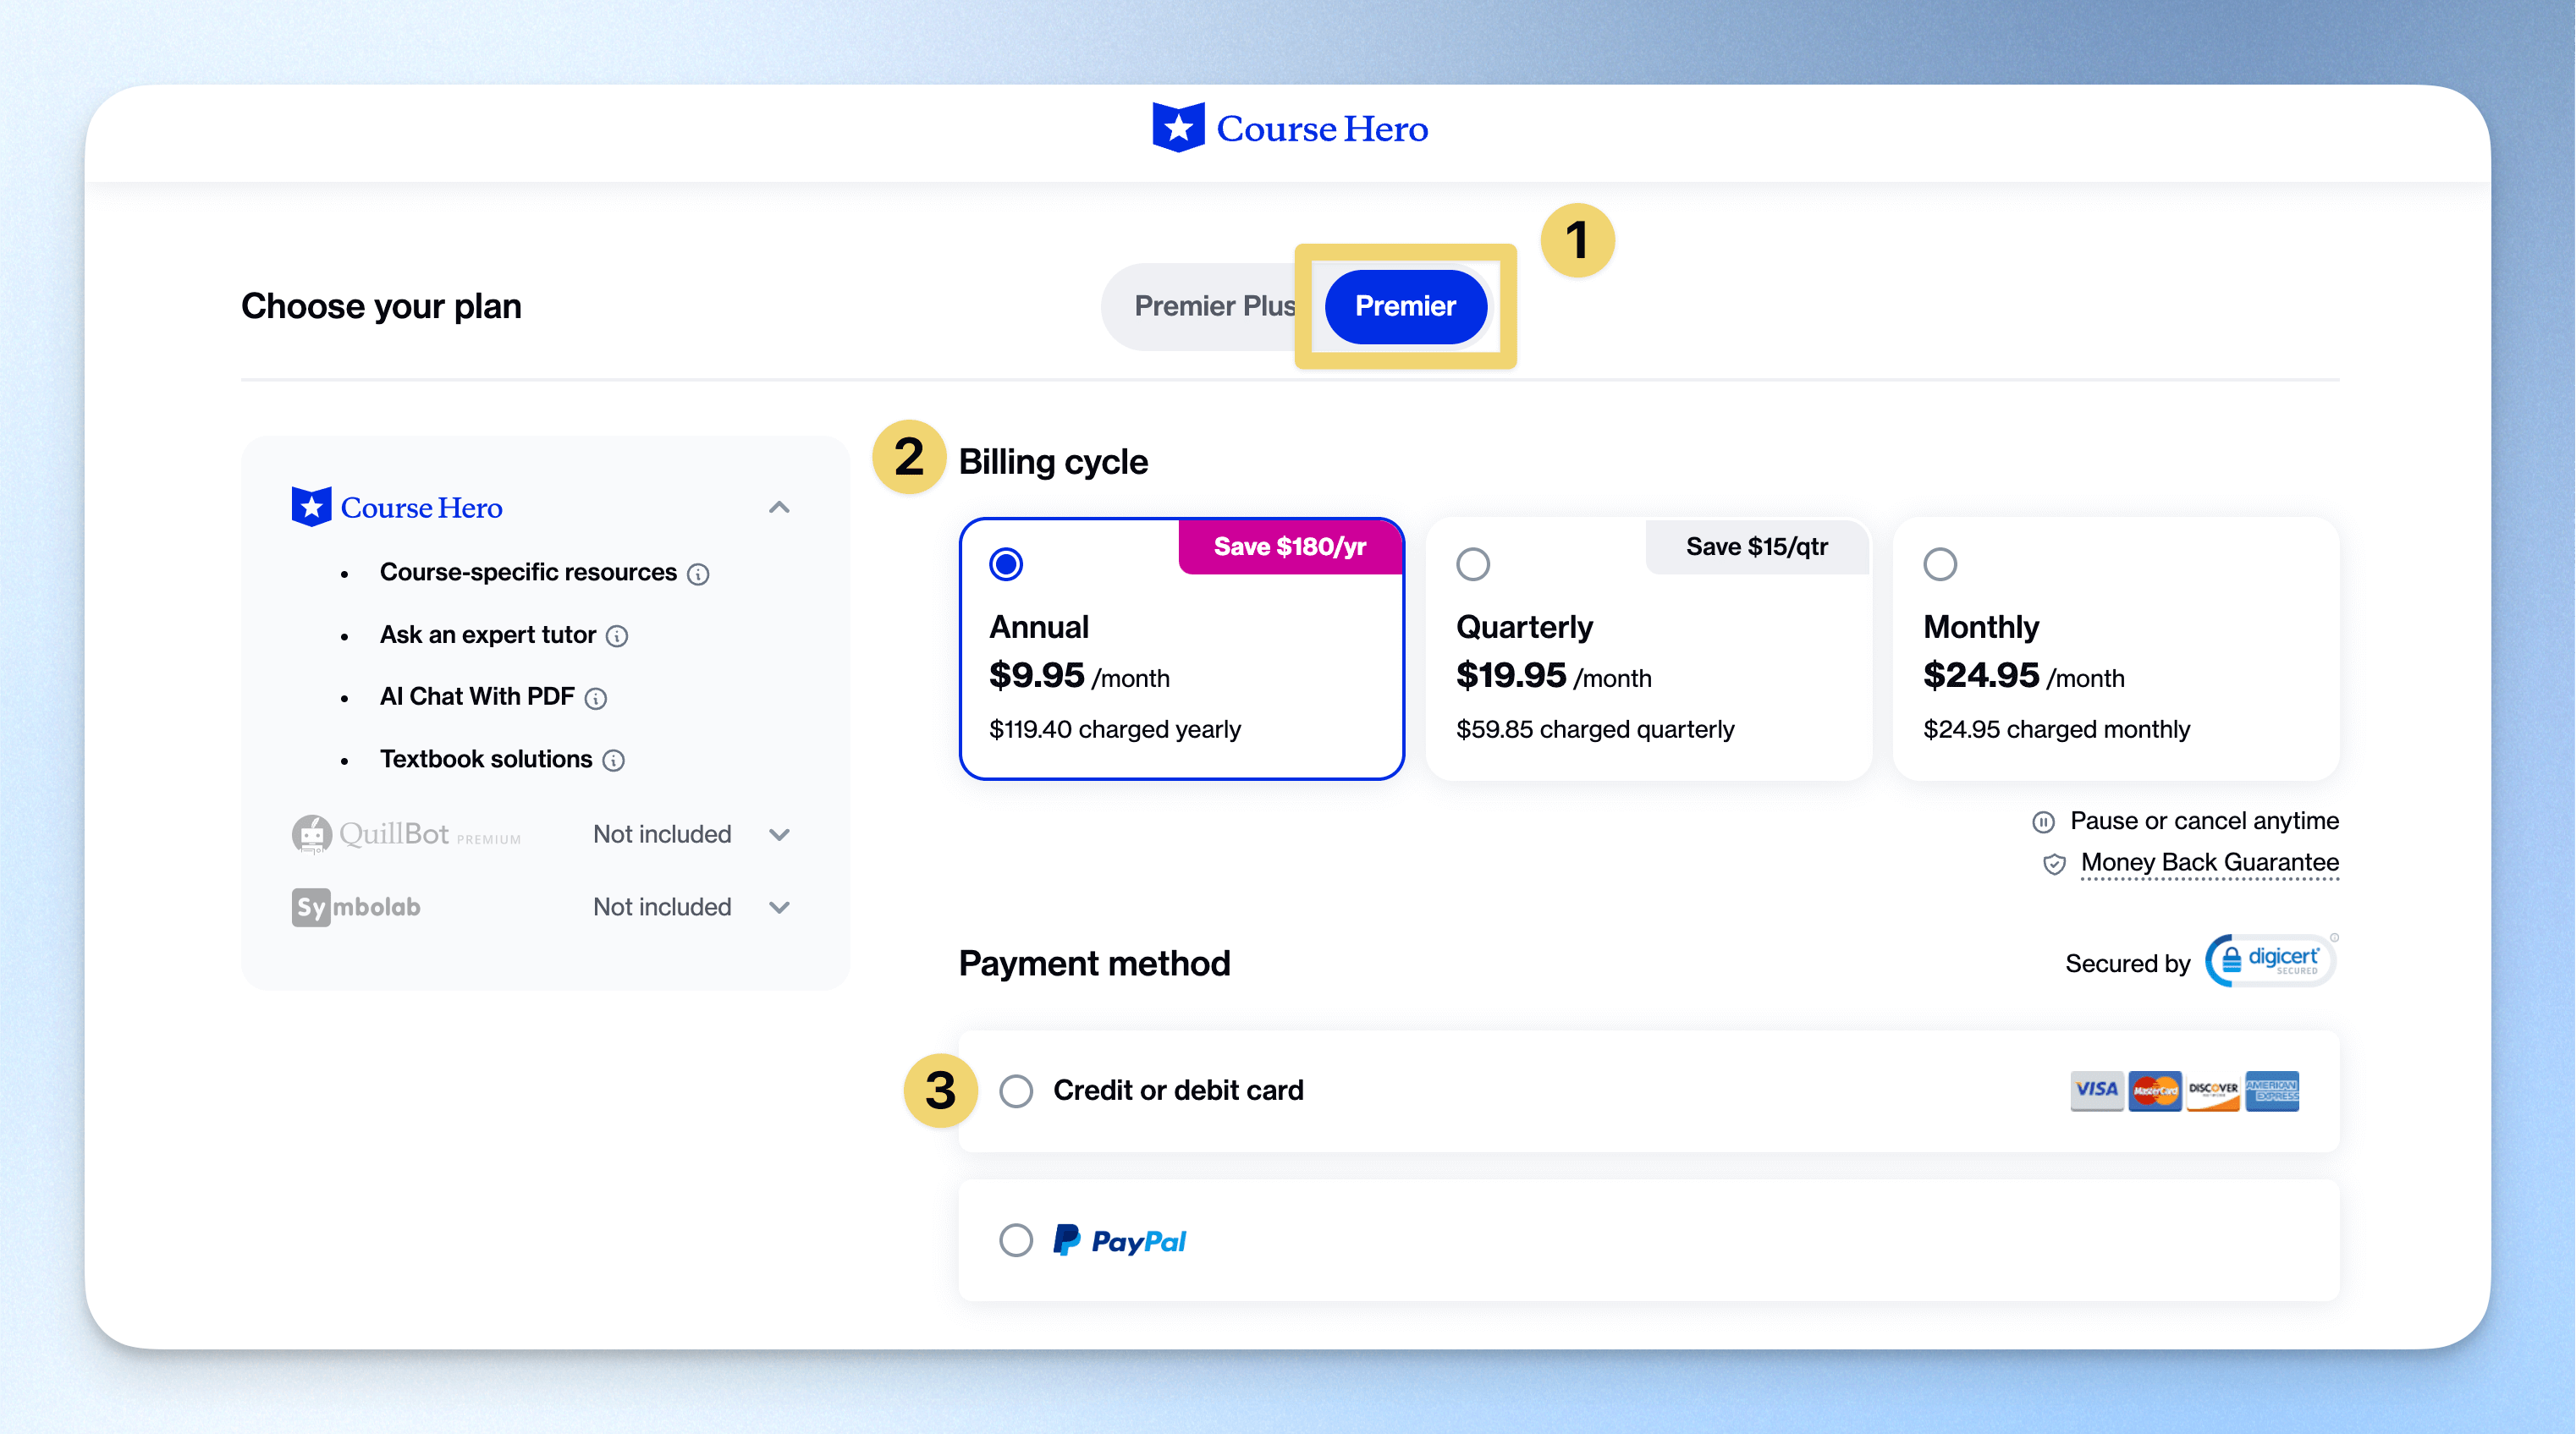Switch to the Premier Plus plan tab
The image size is (2576, 1434).
1214,306
